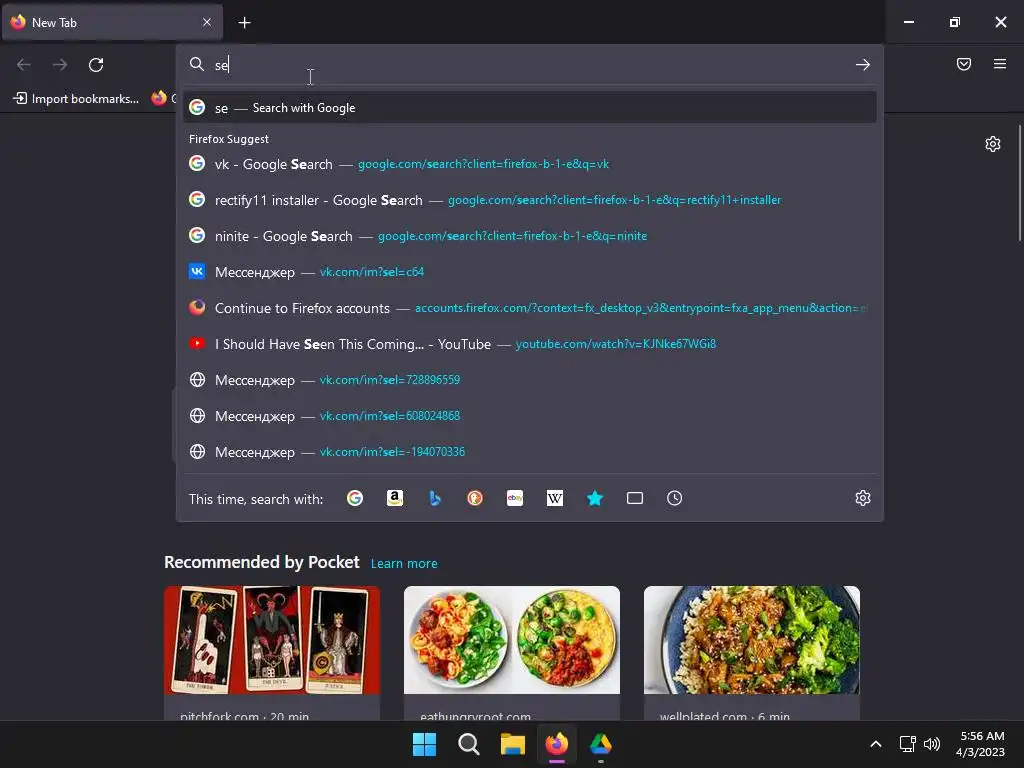1024x768 pixels.
Task: Search this time with eBay icon
Action: (x=515, y=498)
